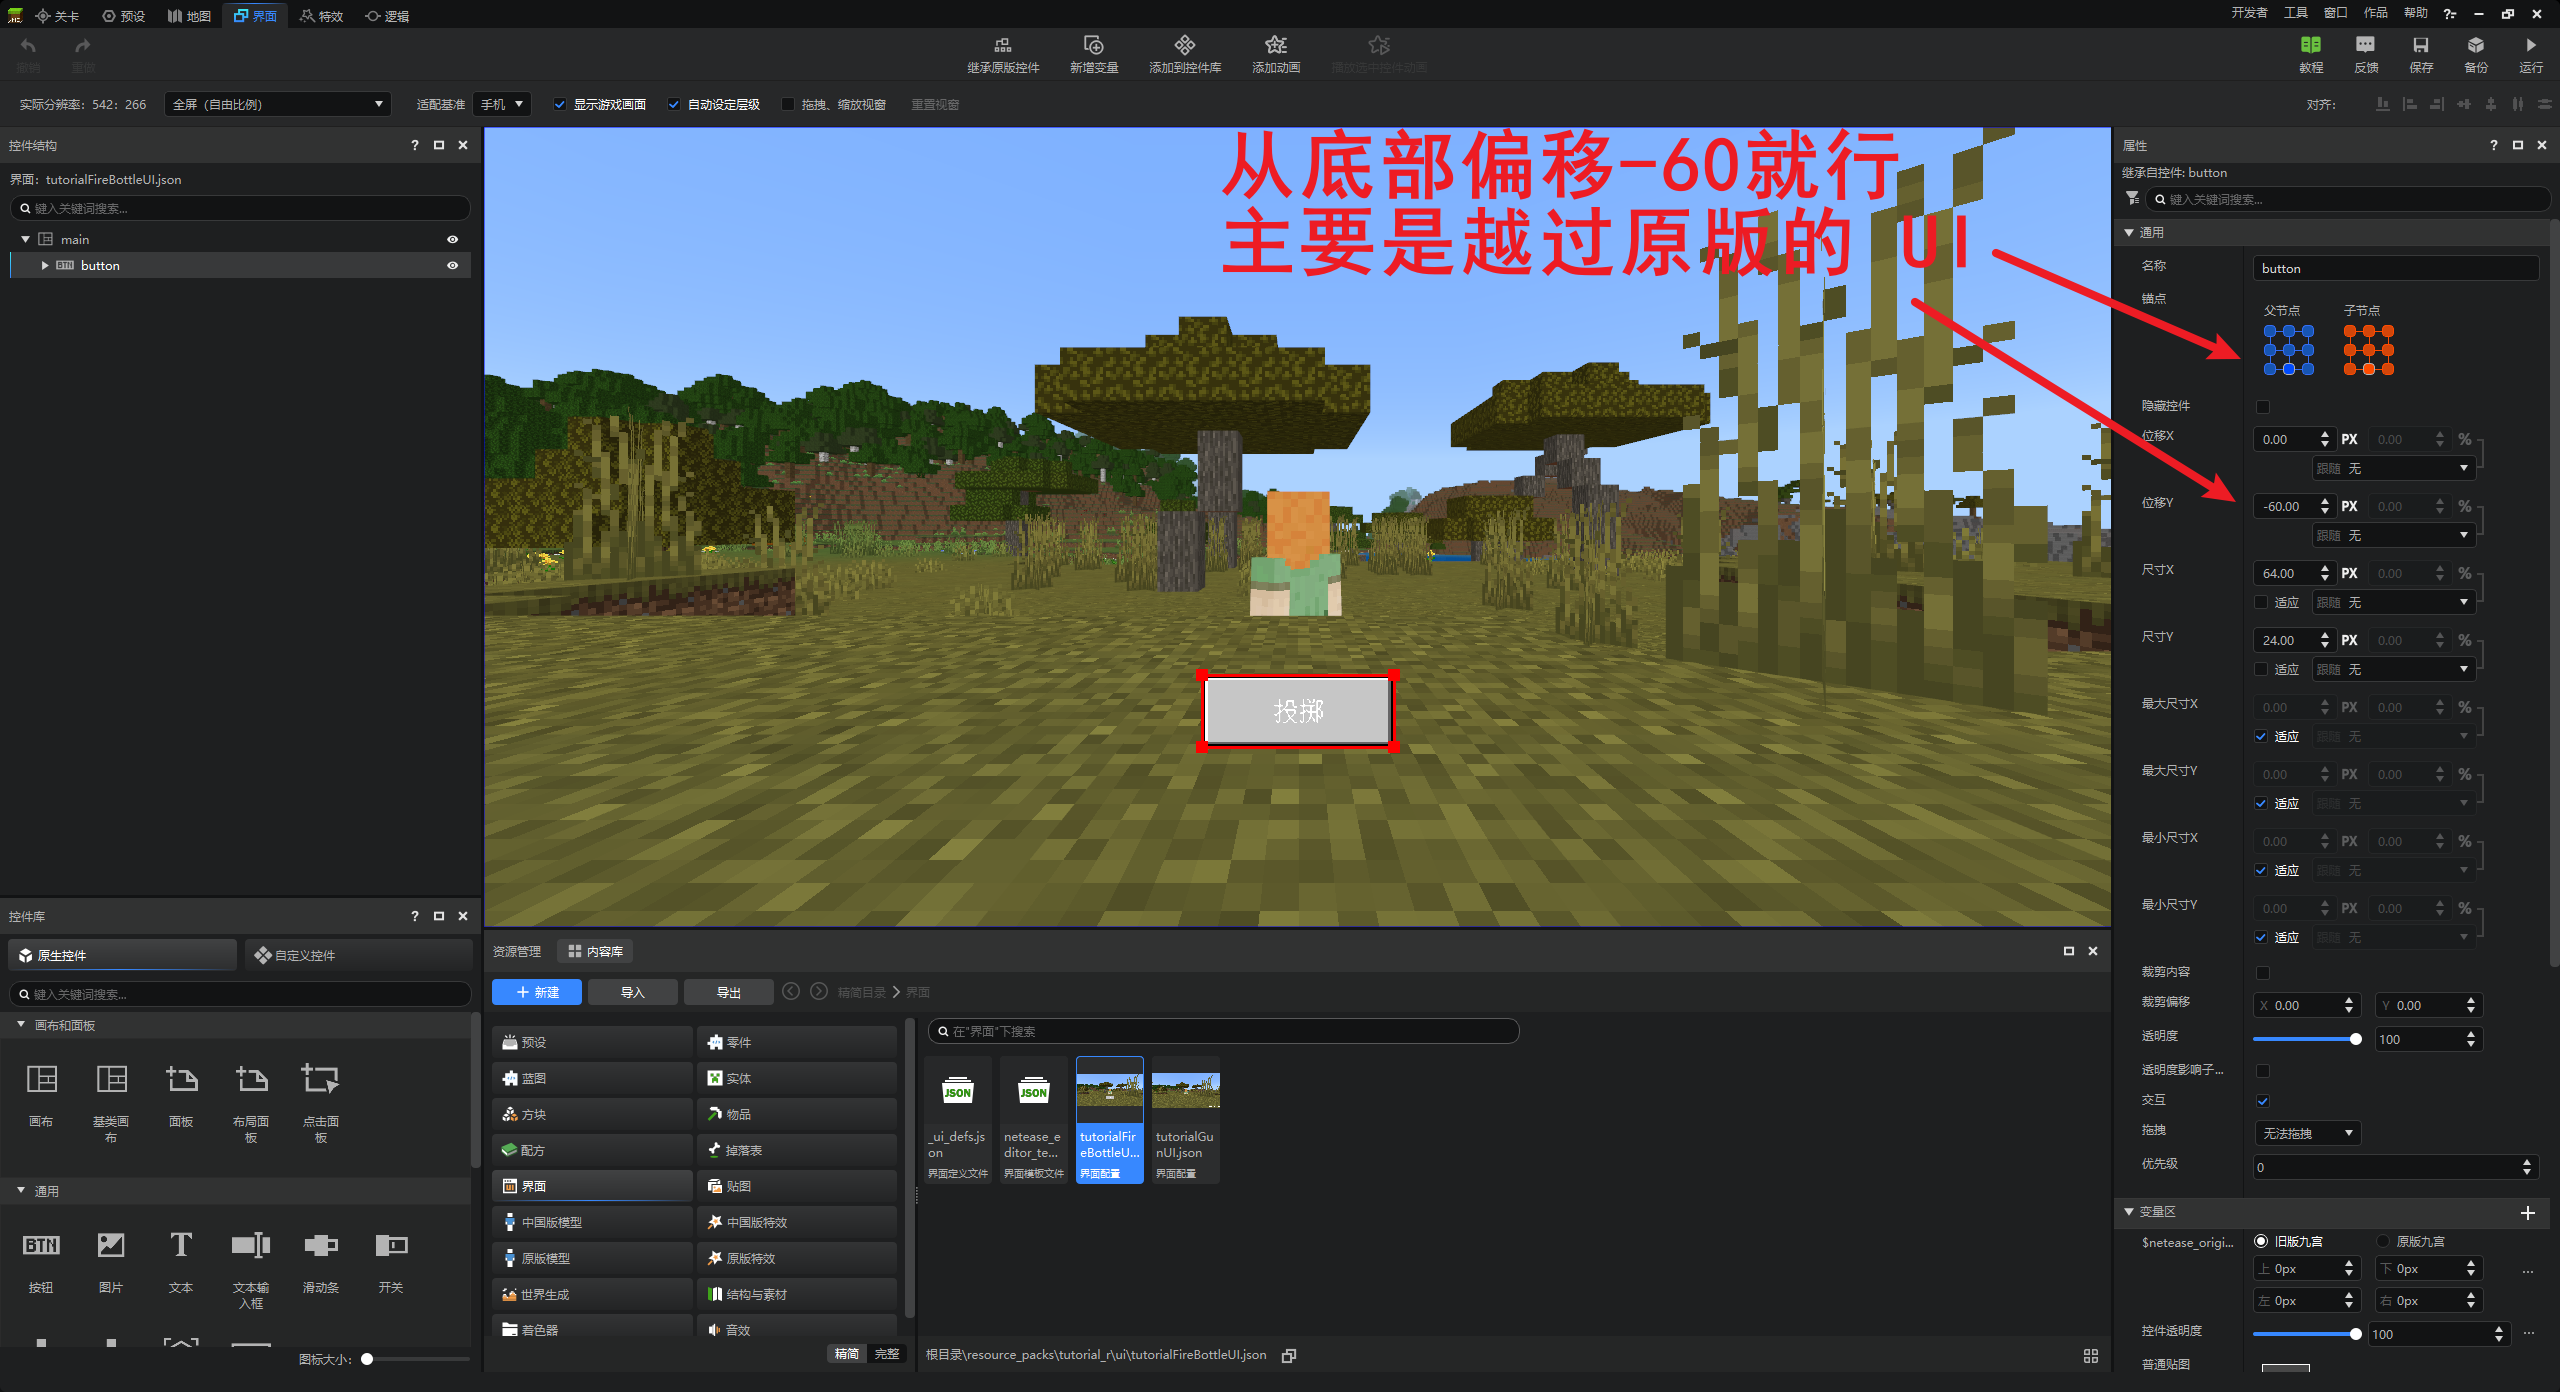Click the 新建 button

pyautogui.click(x=537, y=992)
